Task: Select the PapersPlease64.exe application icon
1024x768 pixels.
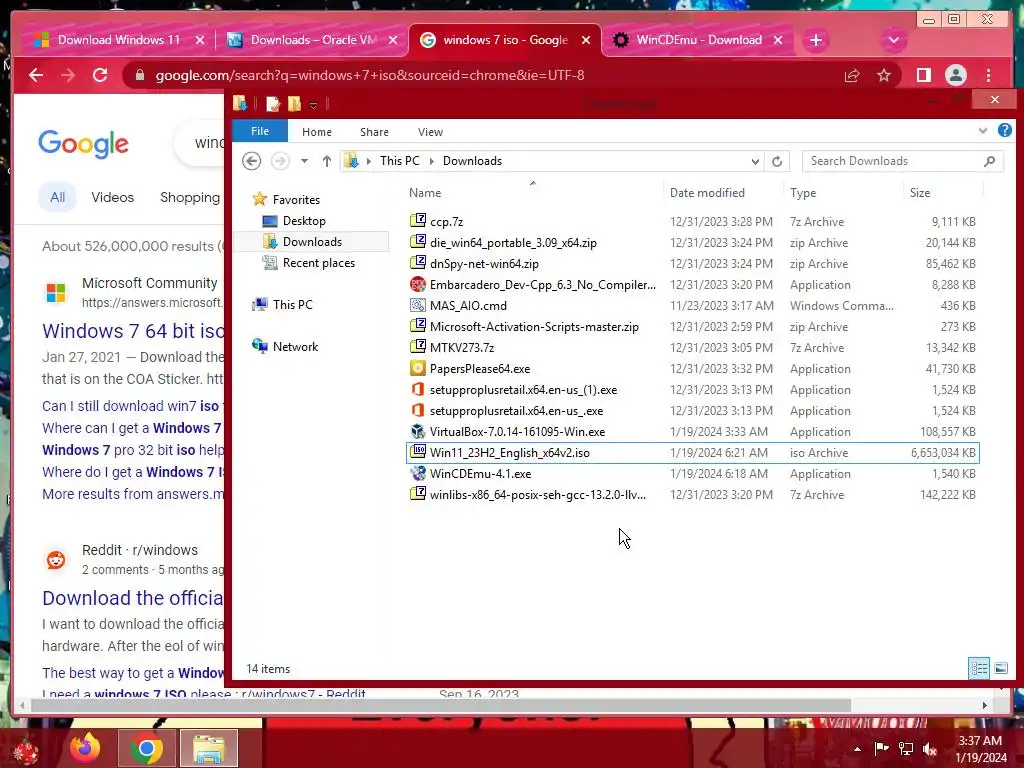Action: 418,368
